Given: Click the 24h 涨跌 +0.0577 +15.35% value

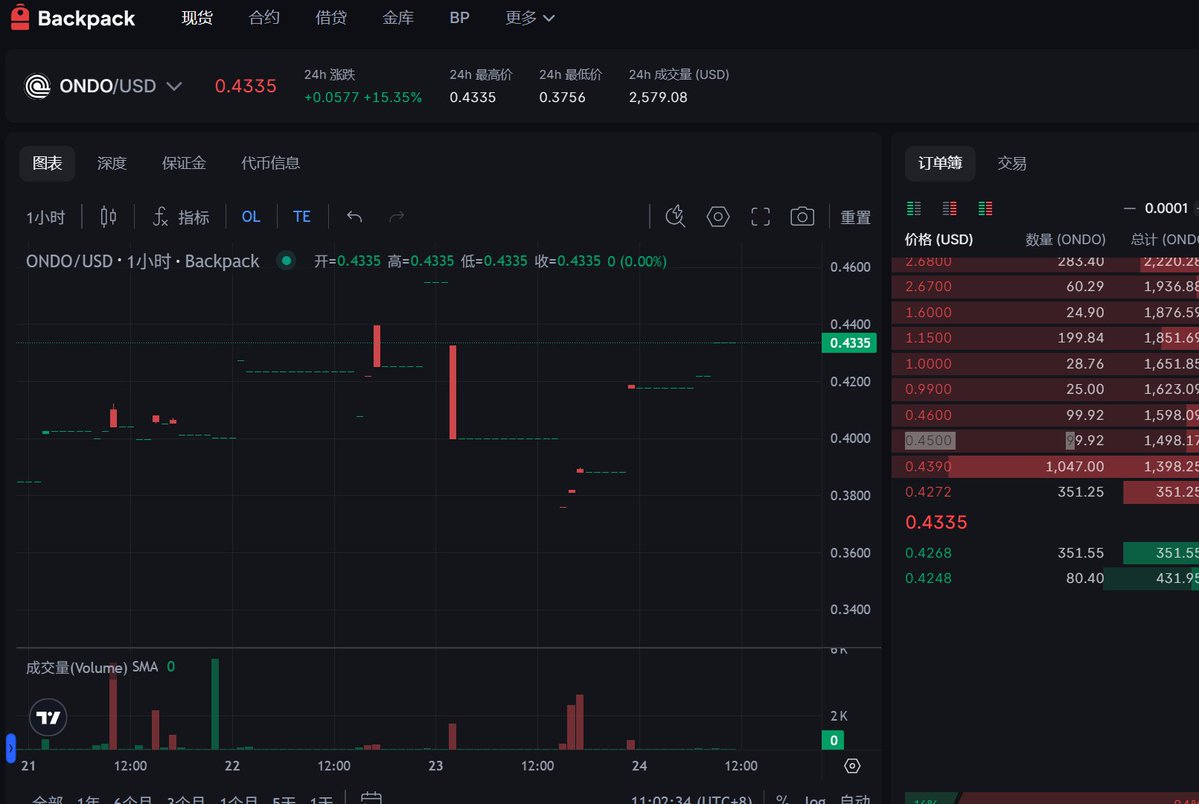Looking at the screenshot, I should [x=362, y=97].
